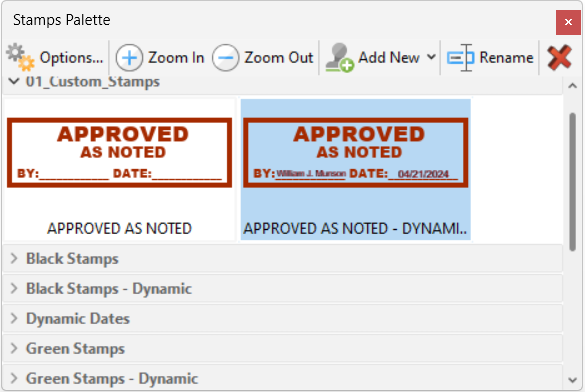Screen dimensions: 585x392
Task: Click the red X delete icon
Action: point(560,58)
